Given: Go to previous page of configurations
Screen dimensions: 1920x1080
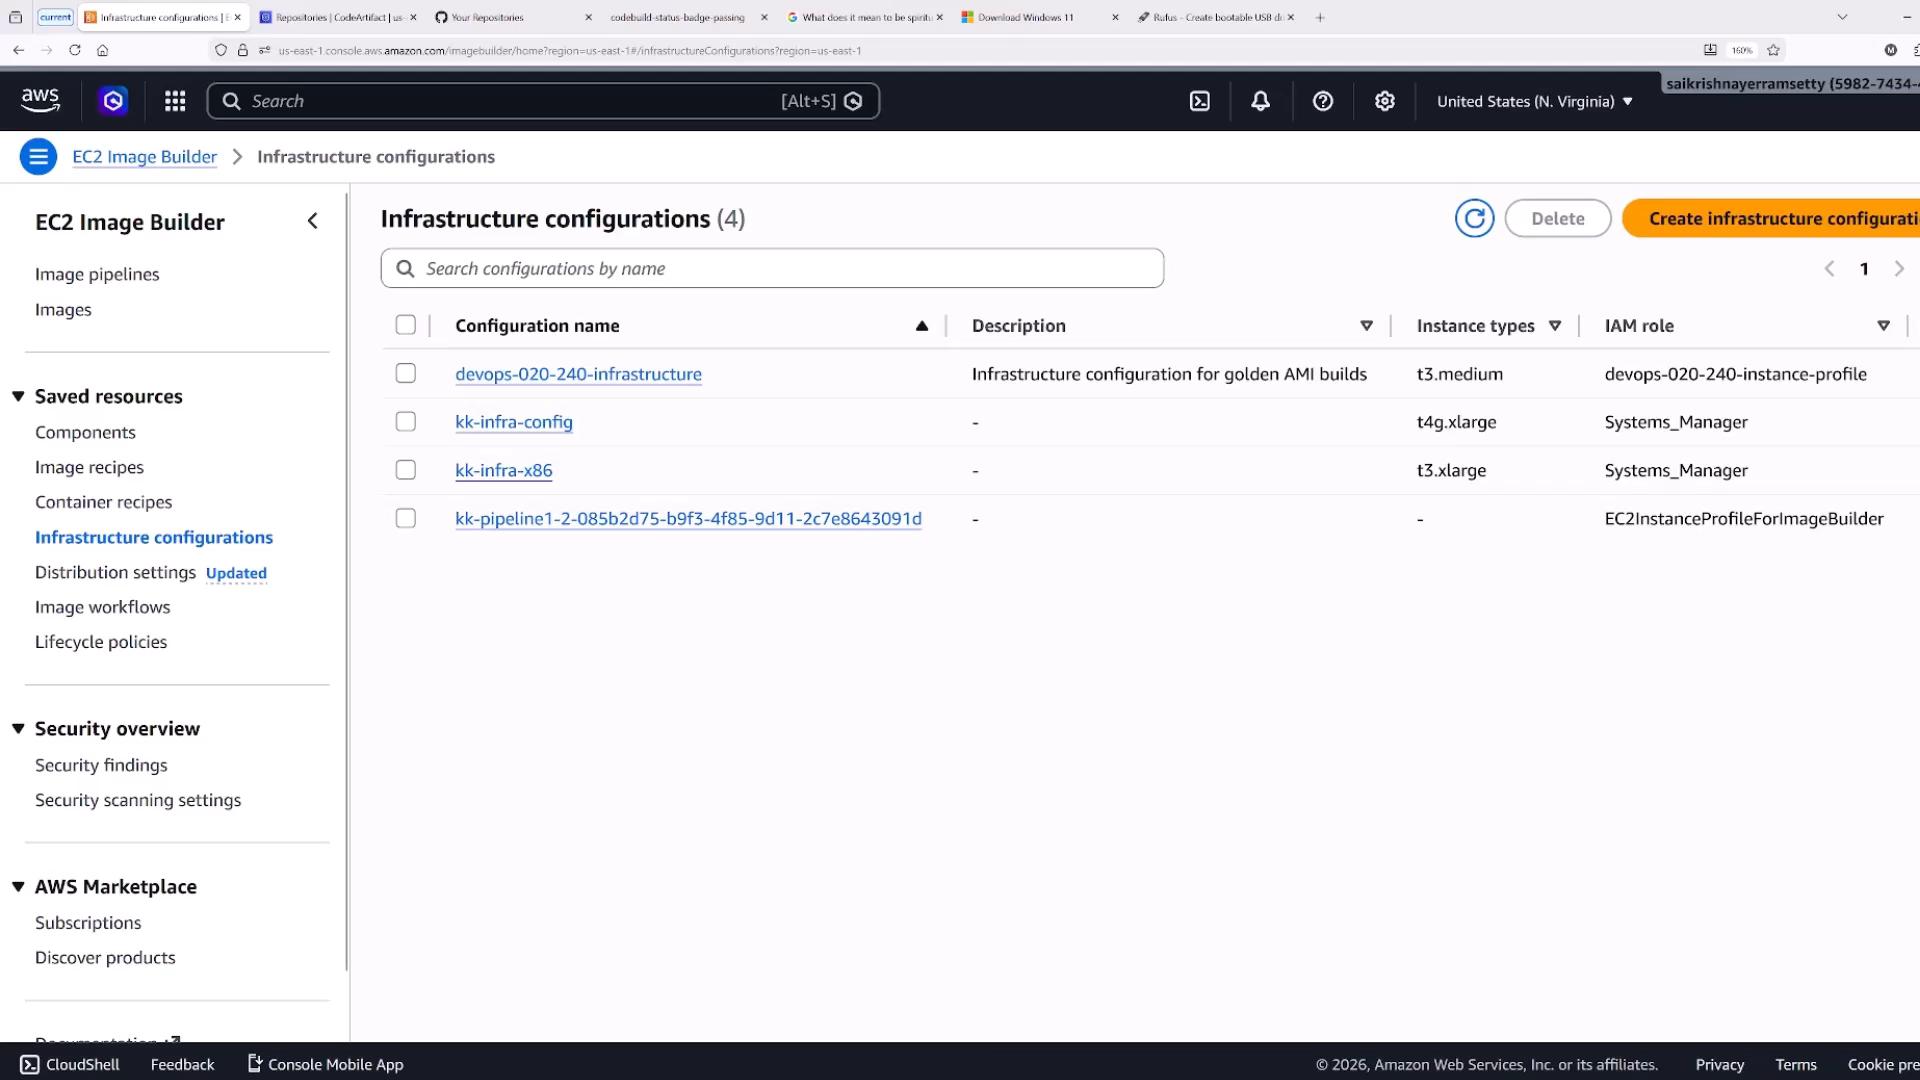Looking at the screenshot, I should coord(1829,269).
